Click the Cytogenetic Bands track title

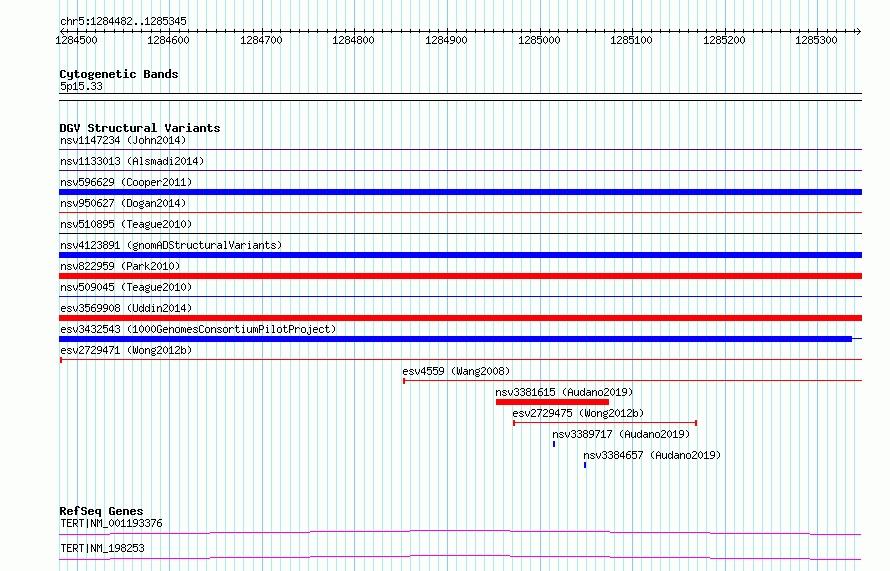pos(119,74)
